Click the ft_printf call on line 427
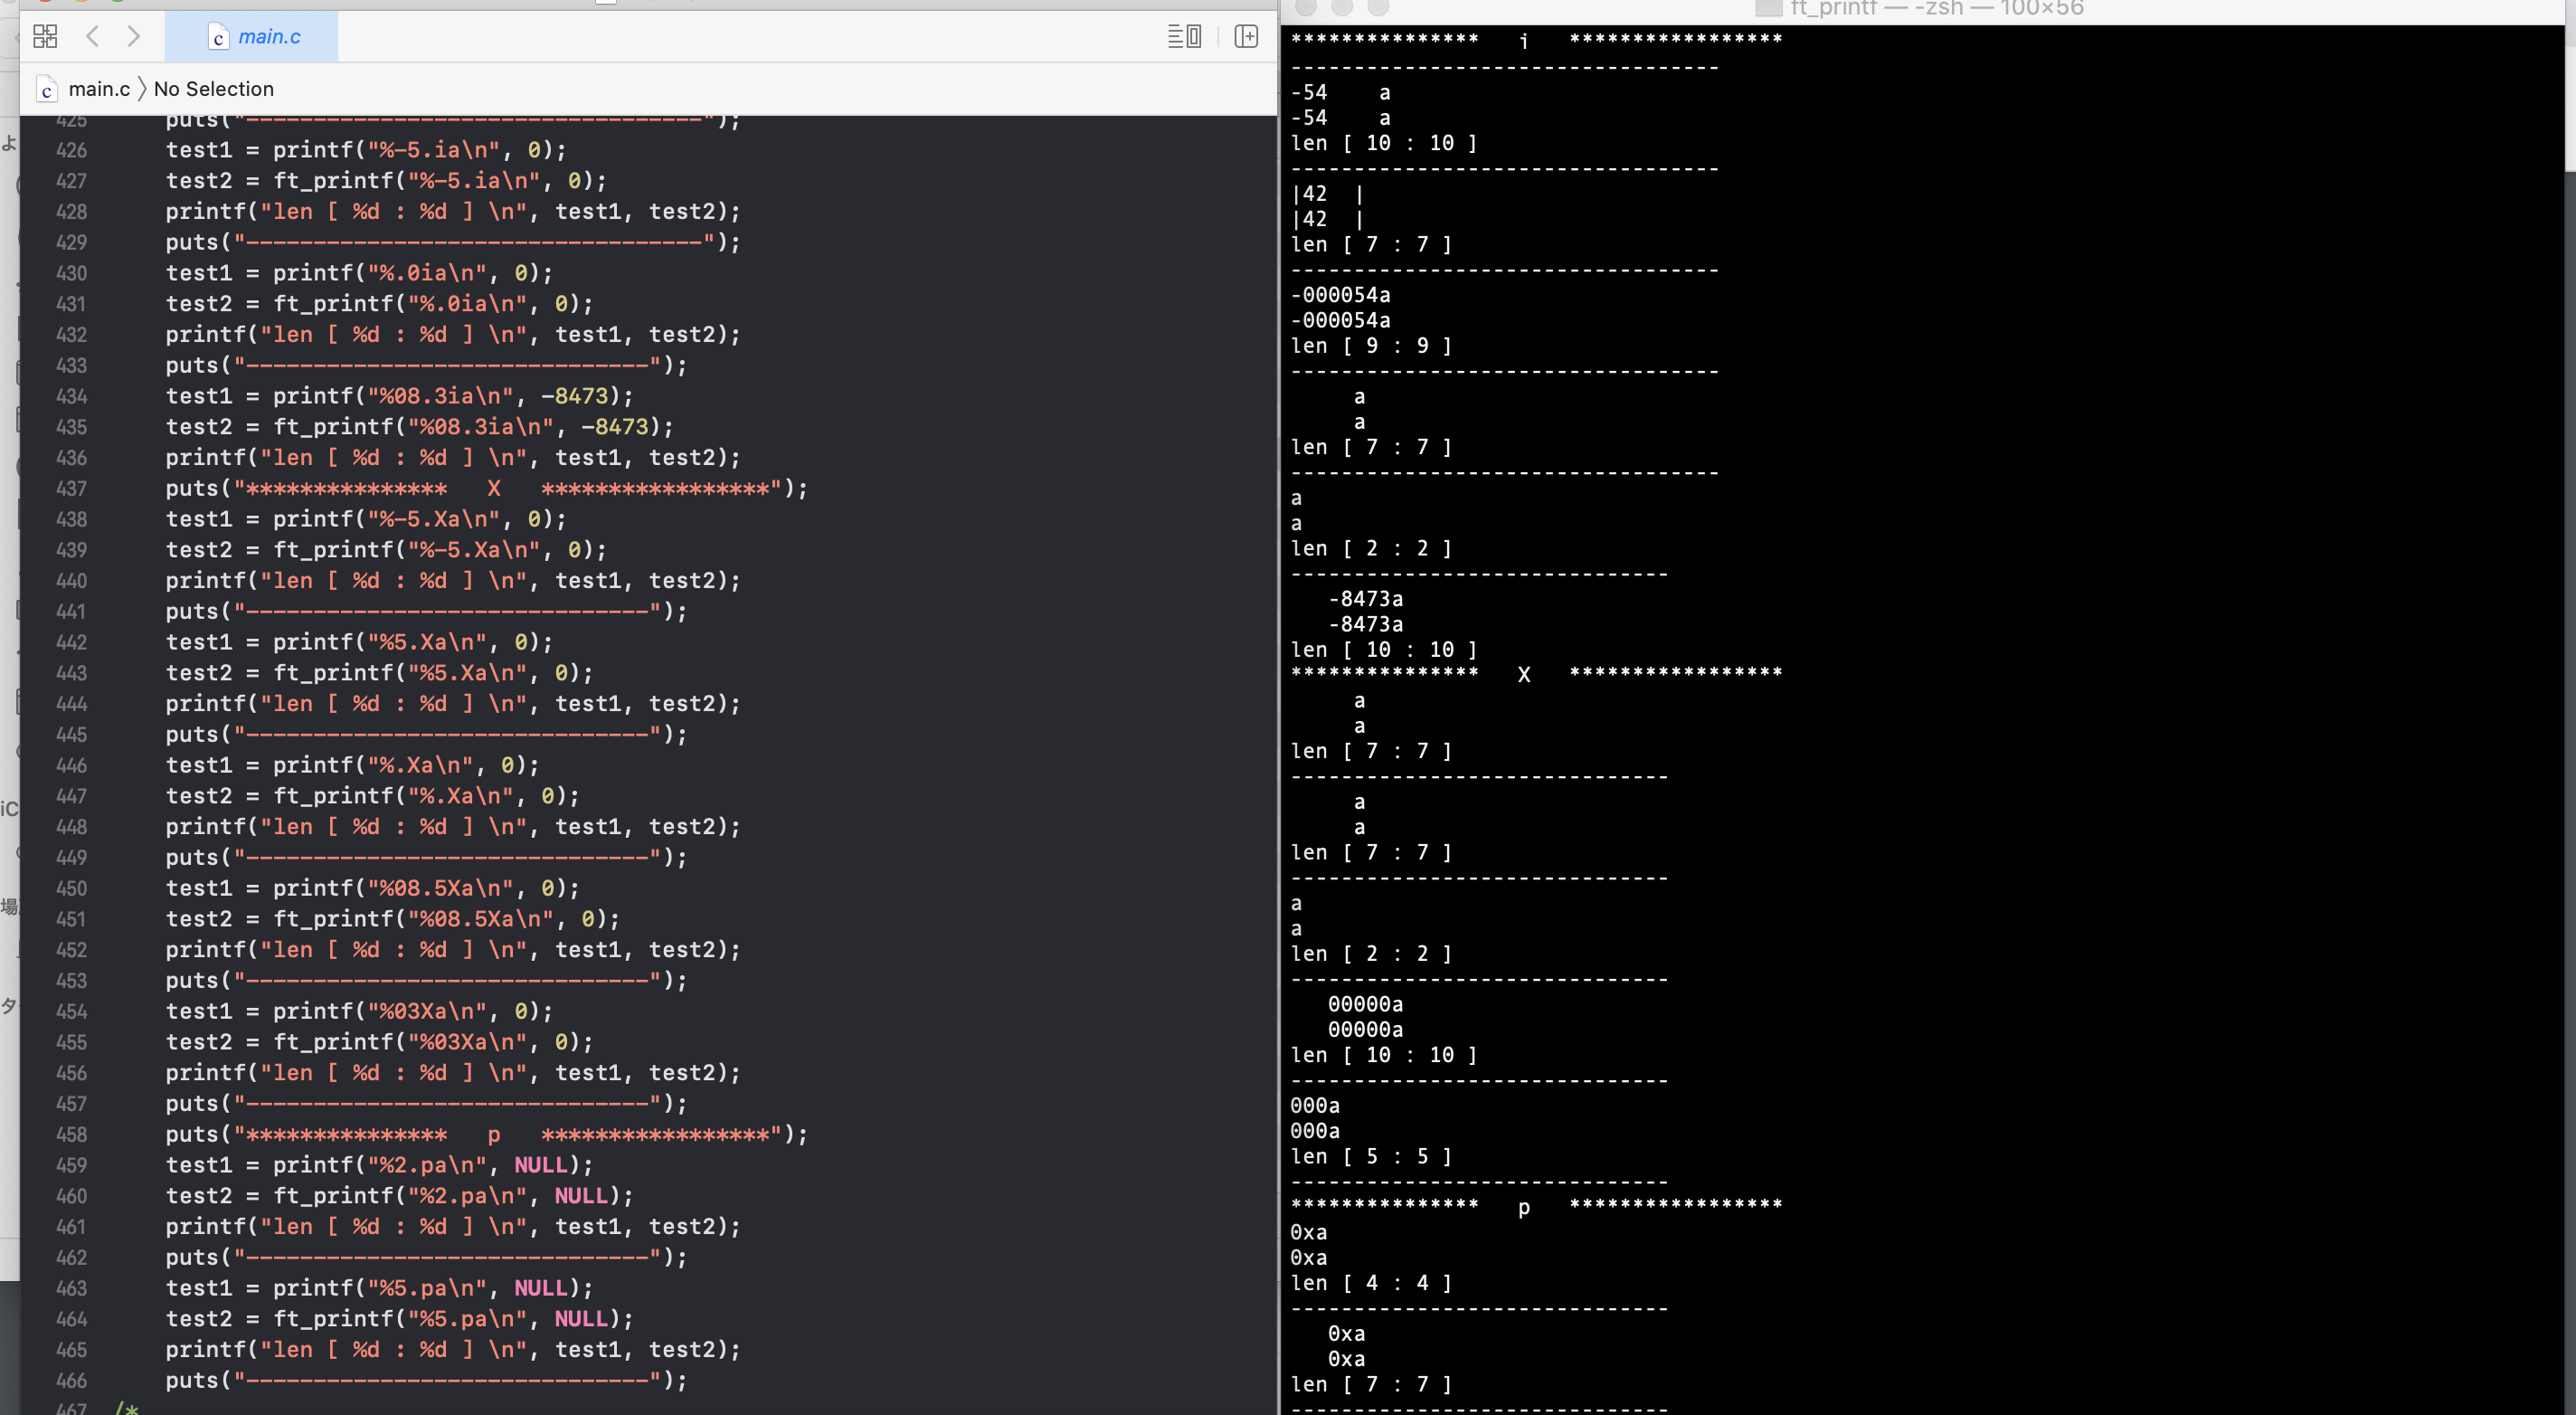The image size is (2576, 1415). [333, 181]
